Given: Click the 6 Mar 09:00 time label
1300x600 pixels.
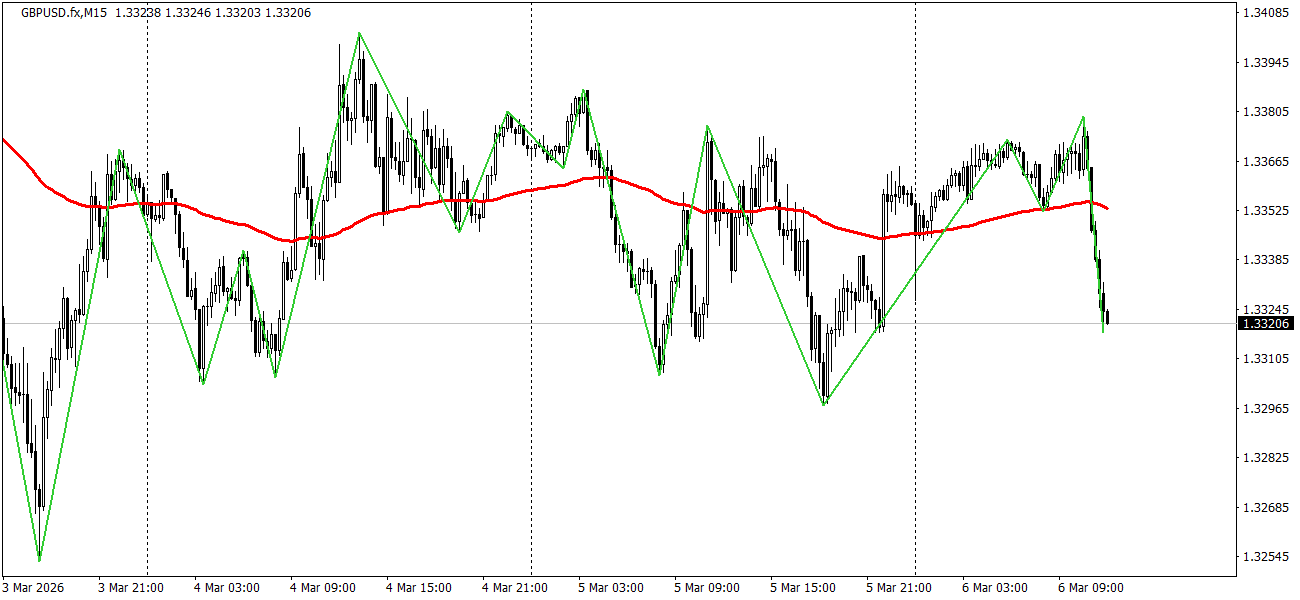Looking at the screenshot, I should click(x=1091, y=588).
